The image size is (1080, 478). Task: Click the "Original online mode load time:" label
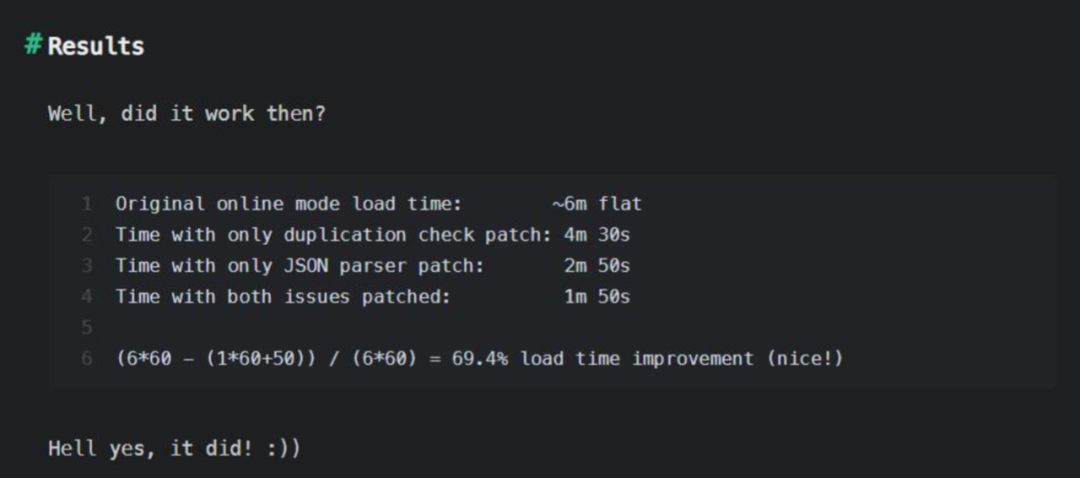coord(288,204)
